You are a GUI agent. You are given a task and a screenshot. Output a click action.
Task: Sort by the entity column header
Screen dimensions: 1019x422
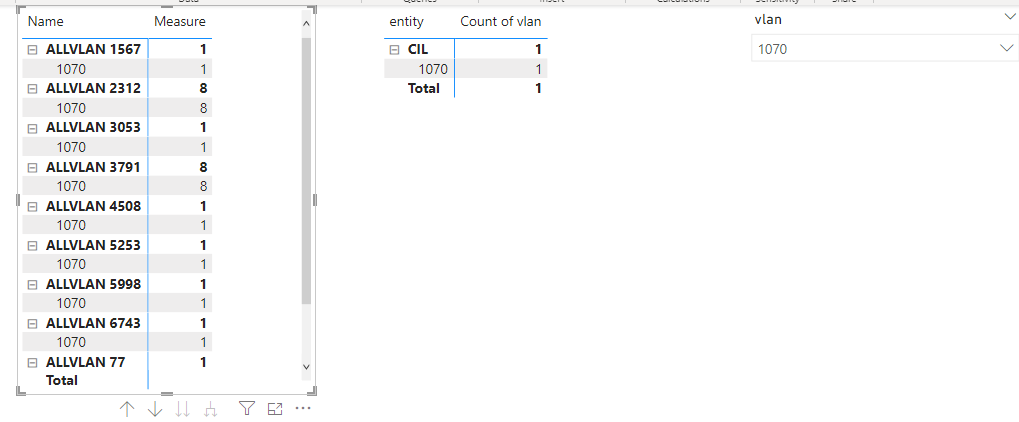click(406, 21)
